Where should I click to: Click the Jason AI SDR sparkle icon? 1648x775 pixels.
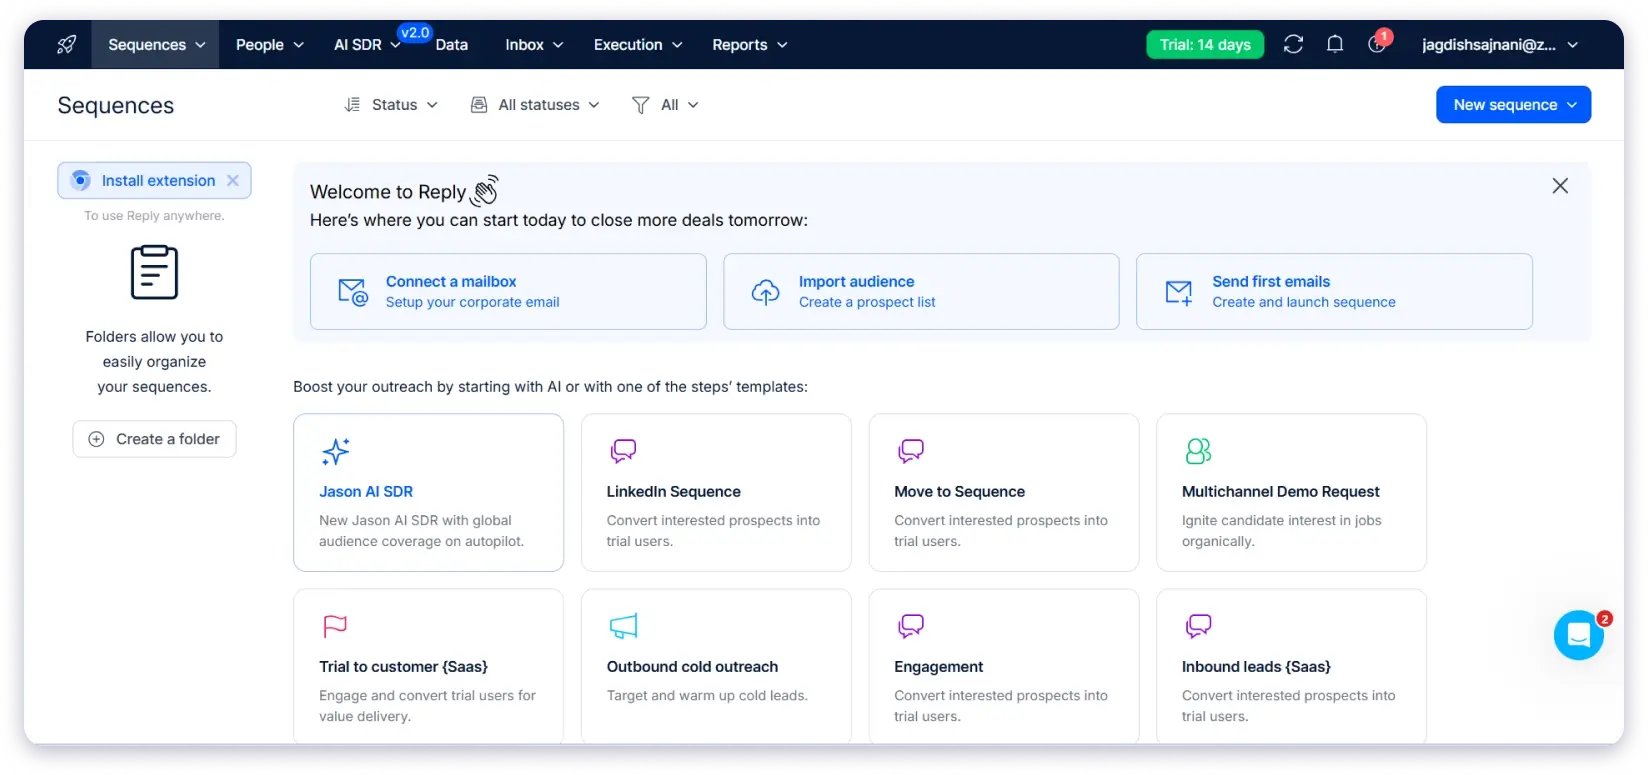tap(336, 452)
